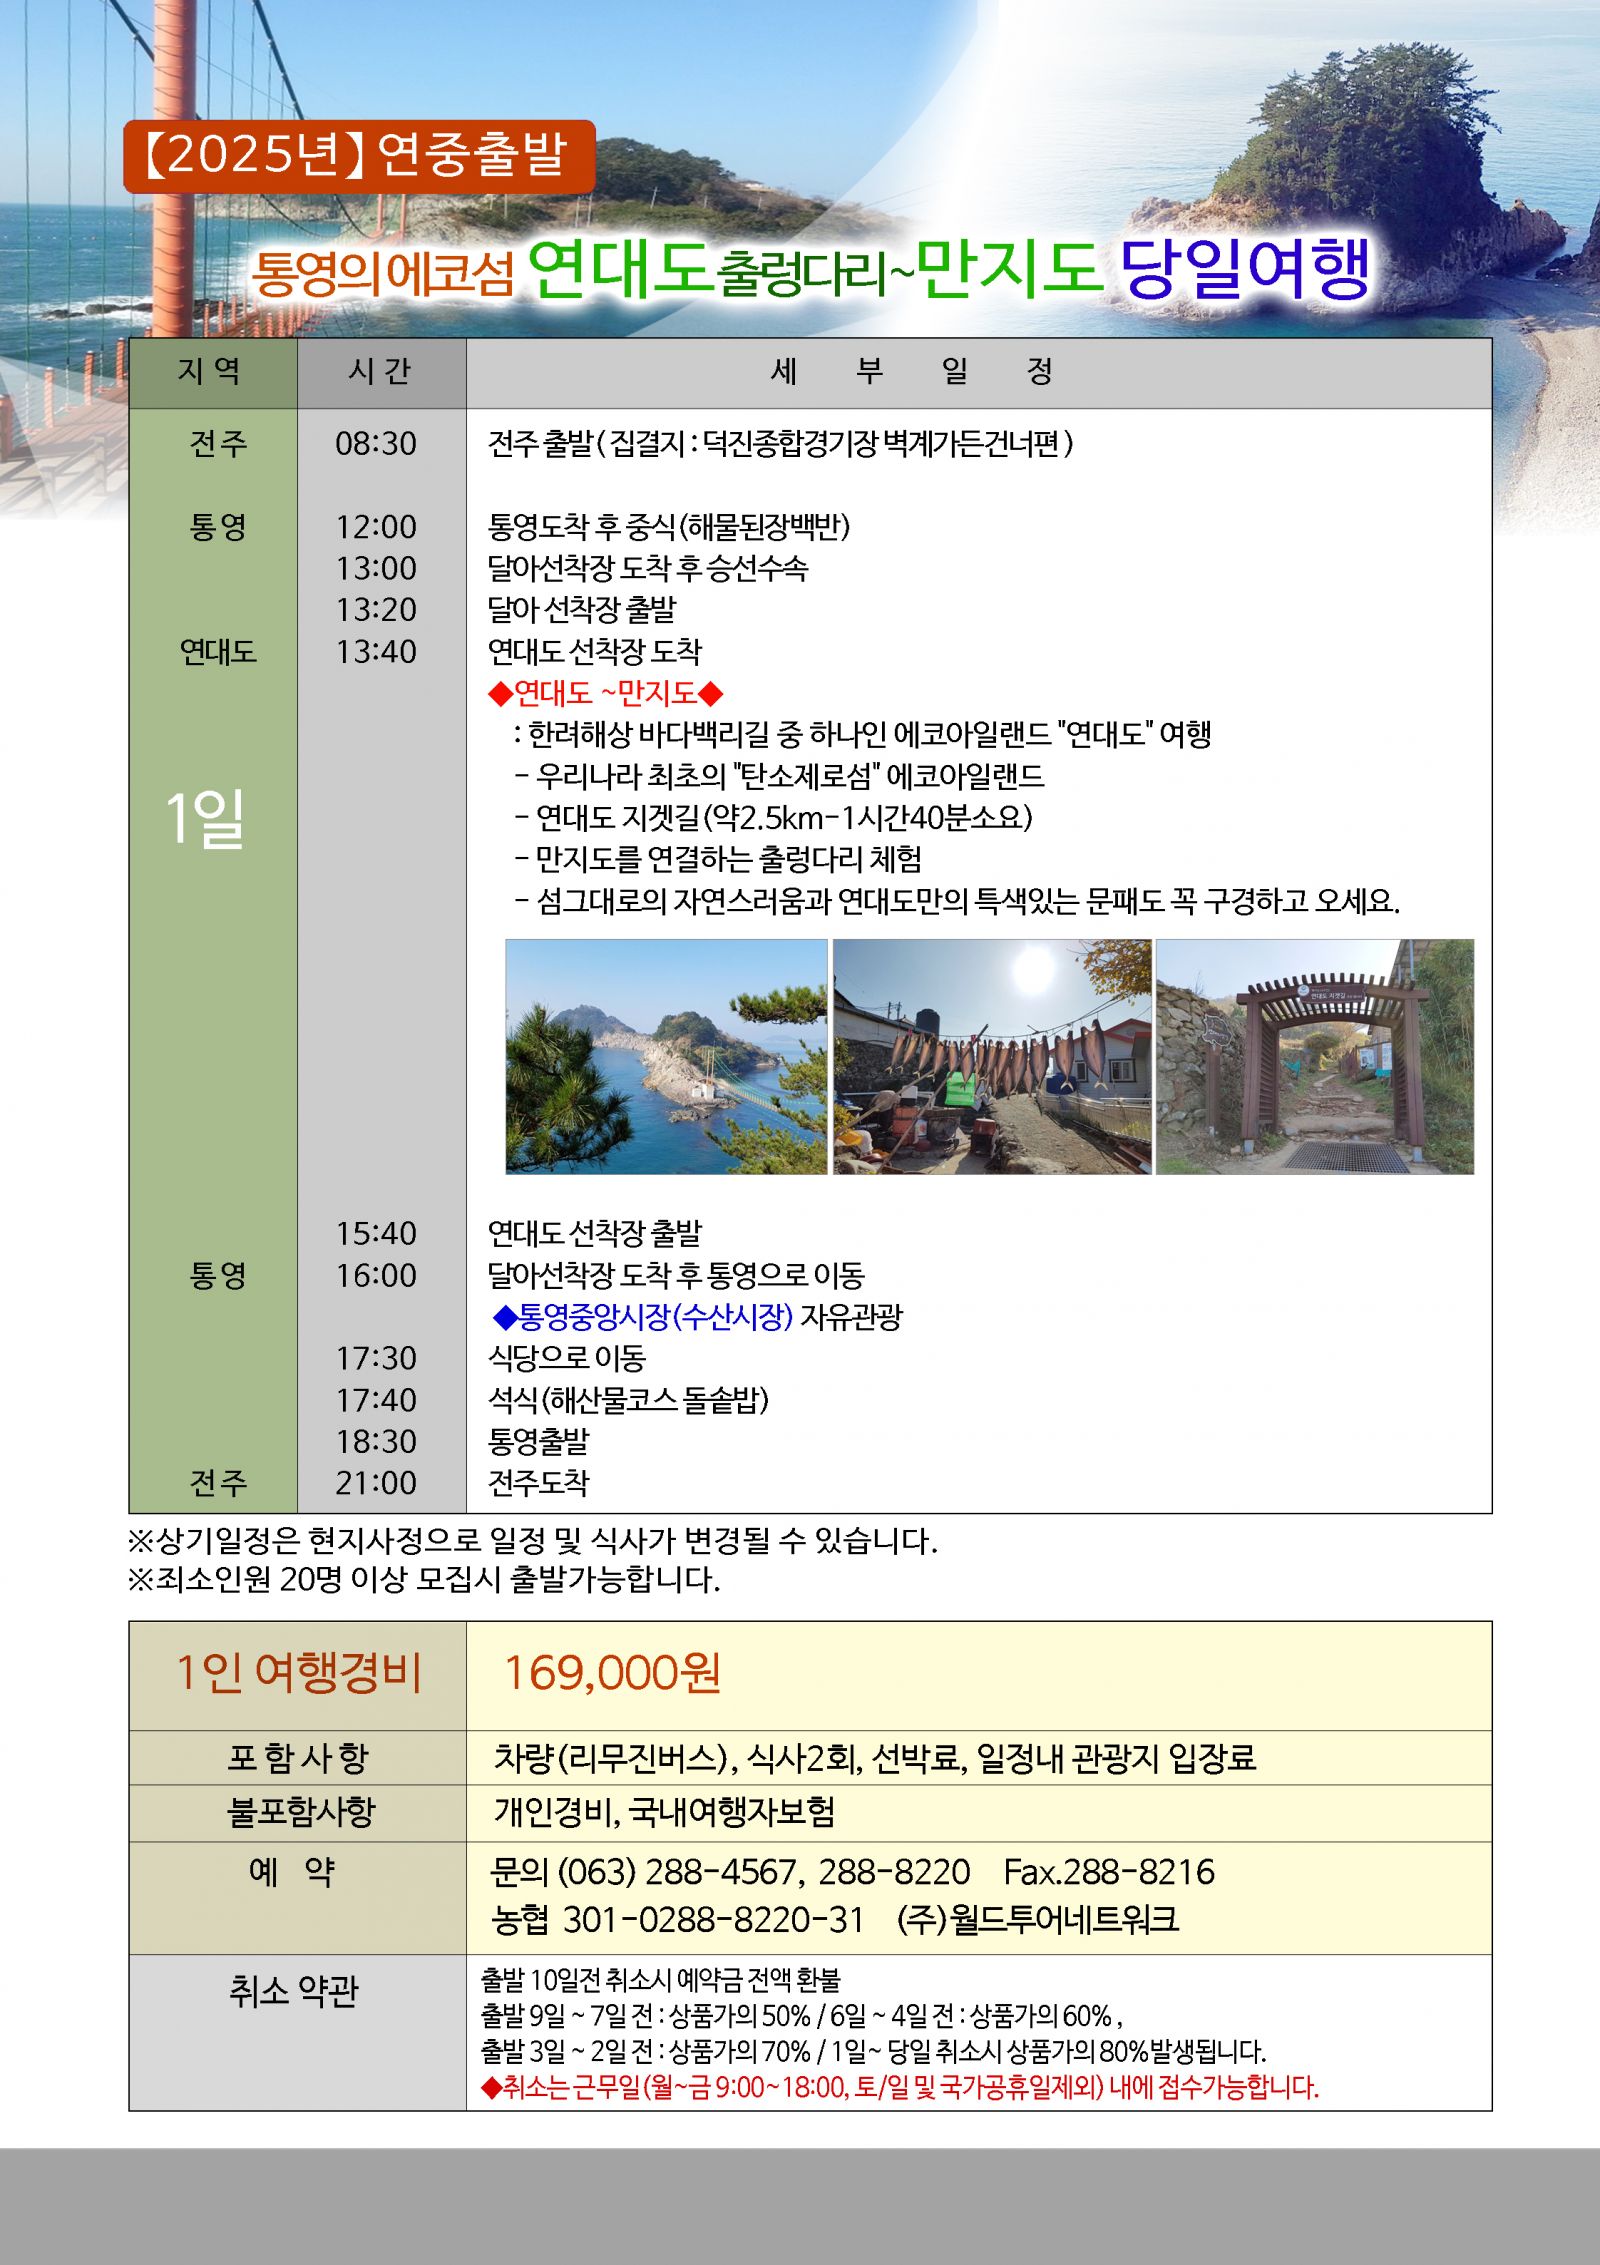Click 전주 출발 집결지 description line

coord(780,443)
